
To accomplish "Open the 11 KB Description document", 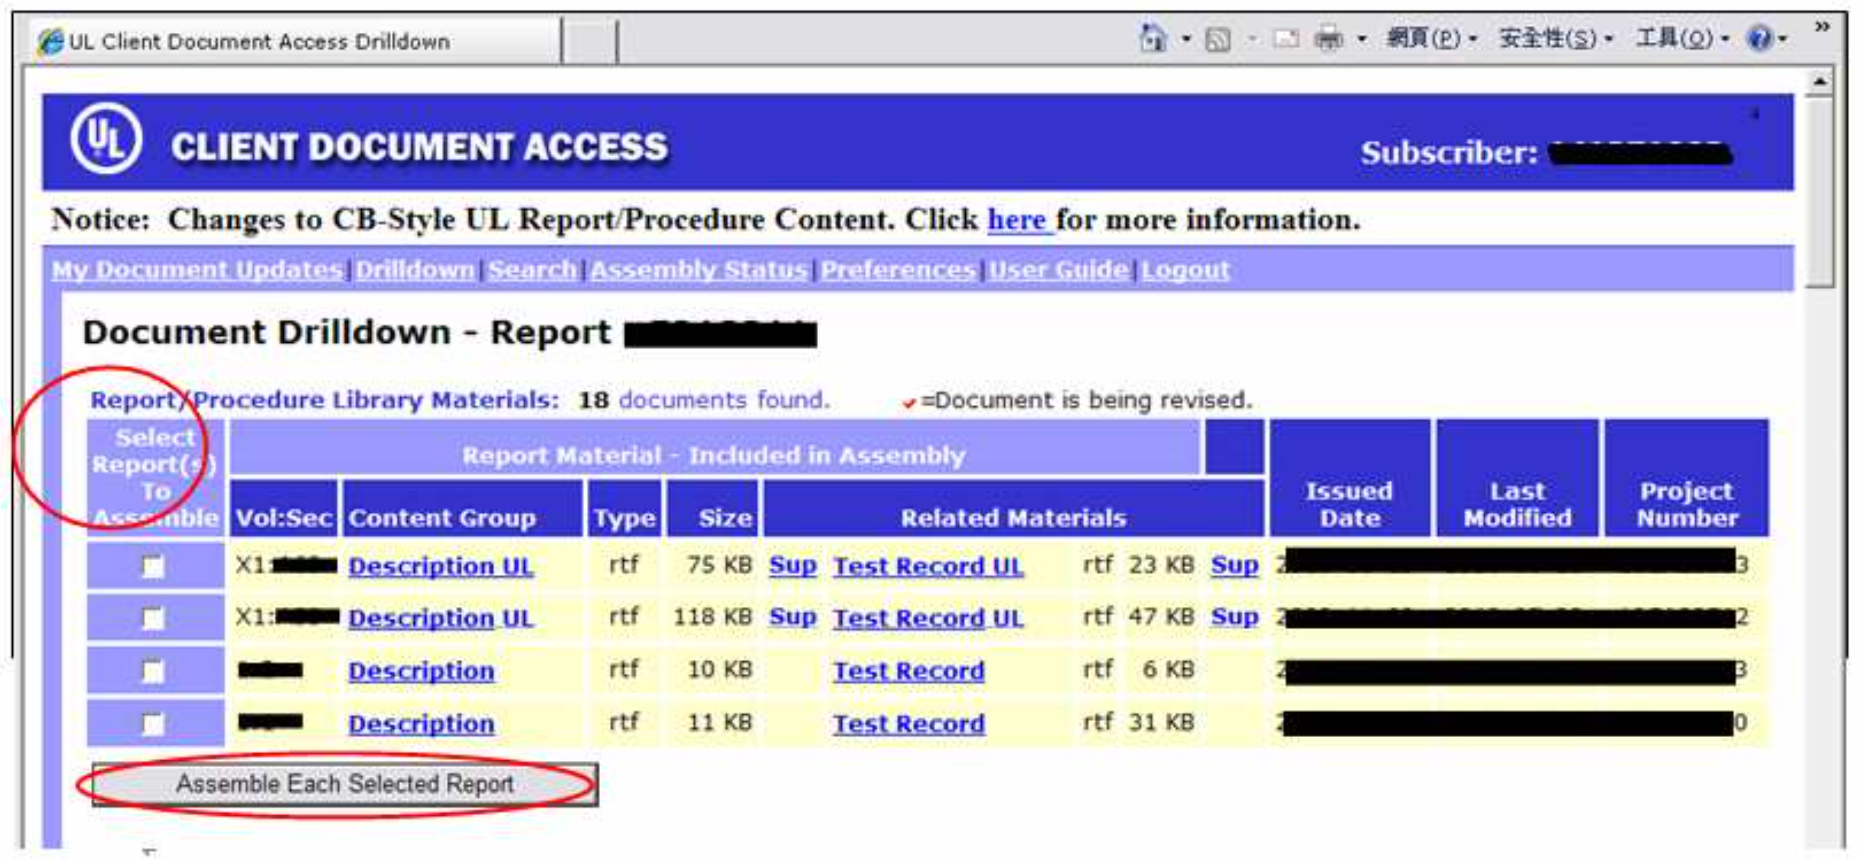I will click(x=421, y=723).
